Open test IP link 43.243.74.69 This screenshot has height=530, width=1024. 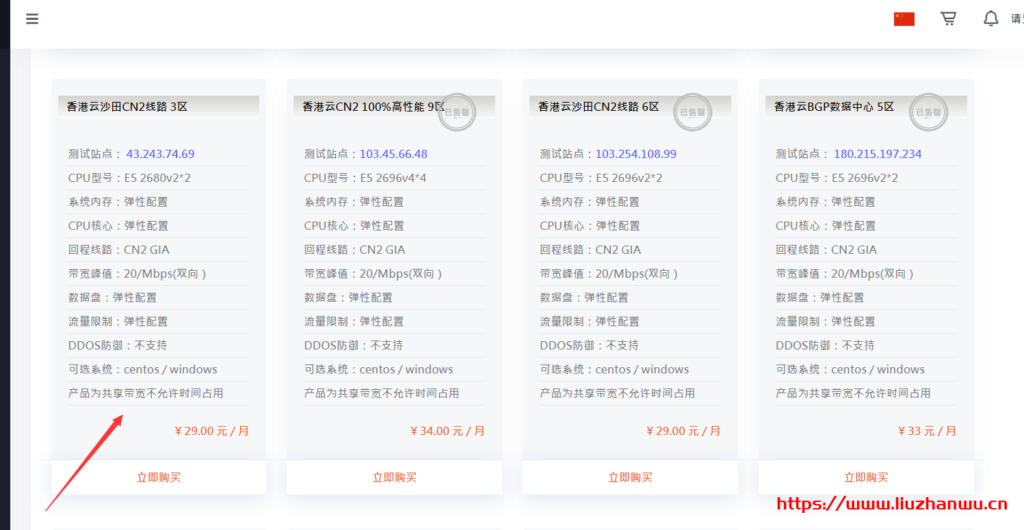point(160,154)
